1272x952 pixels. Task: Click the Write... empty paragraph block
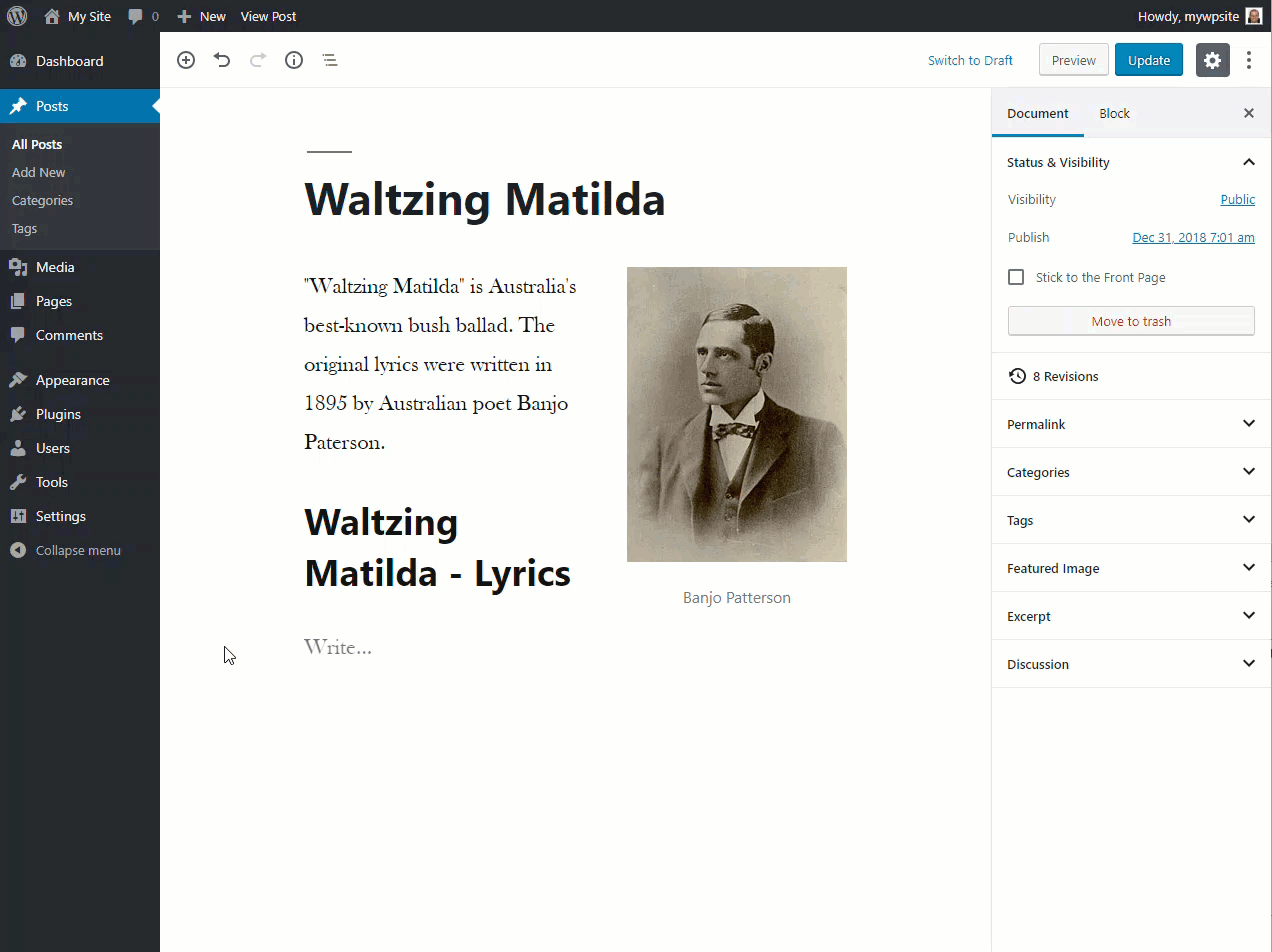[338, 647]
